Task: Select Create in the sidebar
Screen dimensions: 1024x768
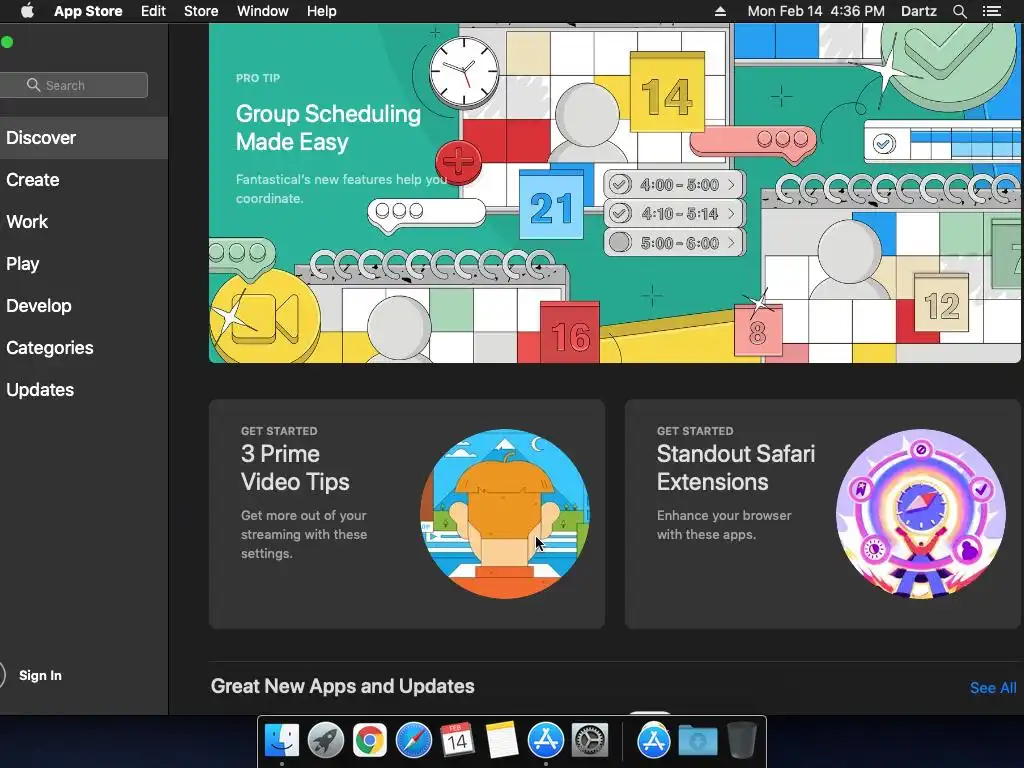Action: point(84,180)
